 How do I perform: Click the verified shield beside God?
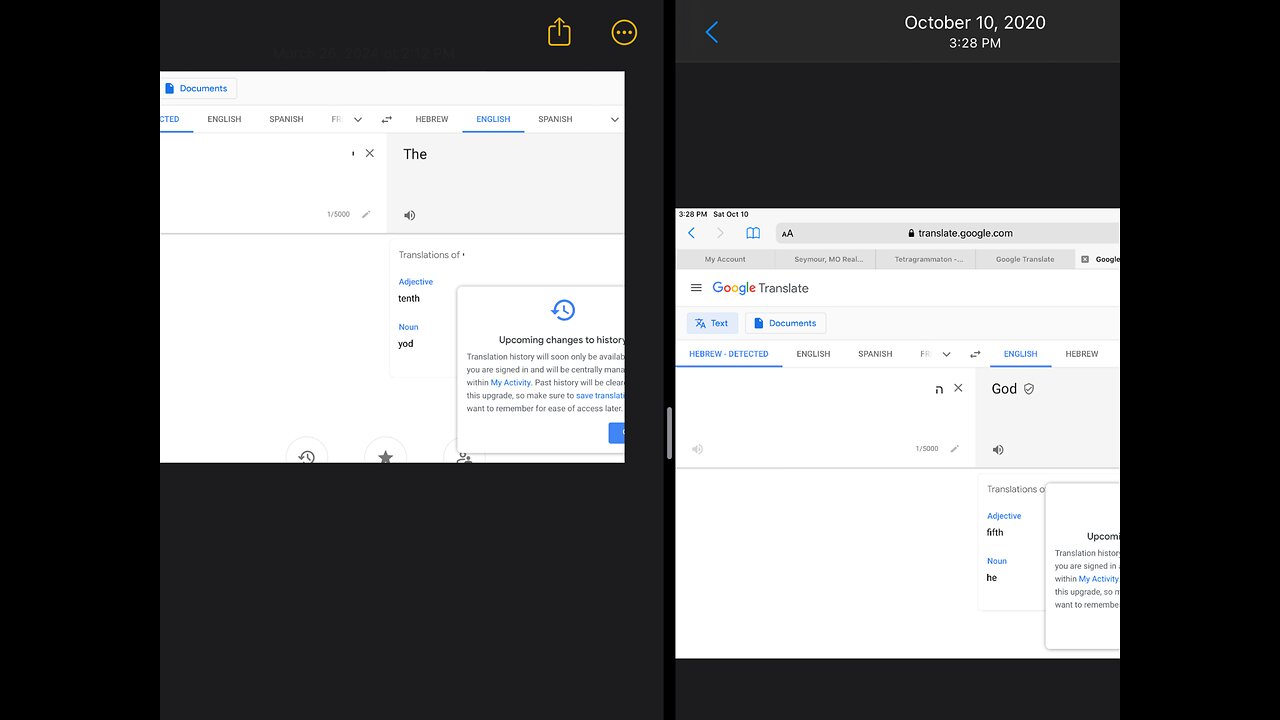coord(1029,389)
